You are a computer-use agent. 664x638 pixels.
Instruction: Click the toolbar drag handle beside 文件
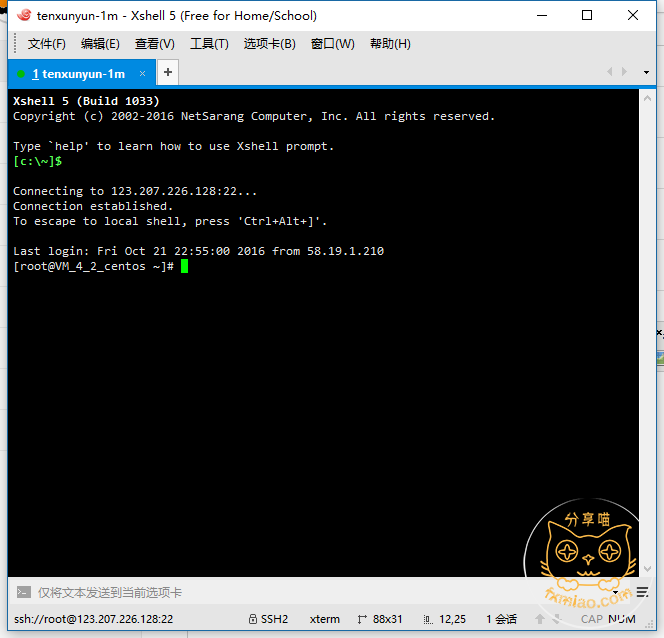tap(15, 44)
